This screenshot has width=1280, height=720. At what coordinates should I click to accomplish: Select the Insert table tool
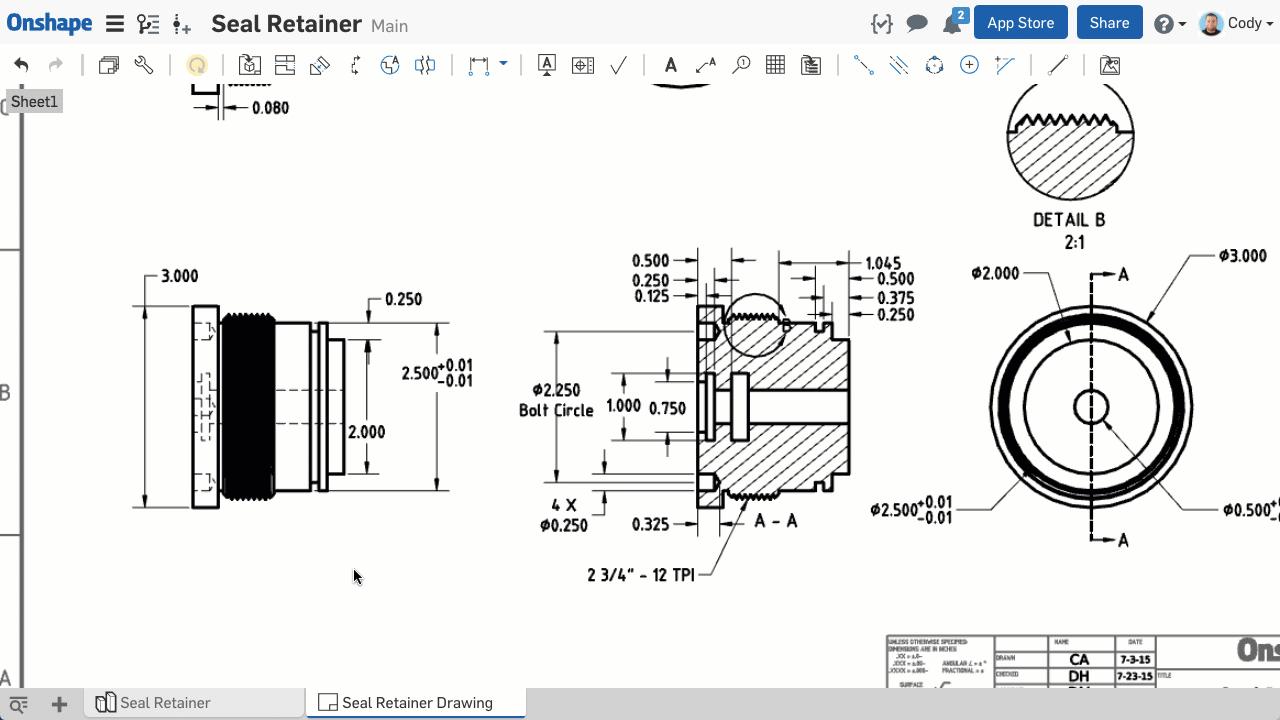(775, 65)
